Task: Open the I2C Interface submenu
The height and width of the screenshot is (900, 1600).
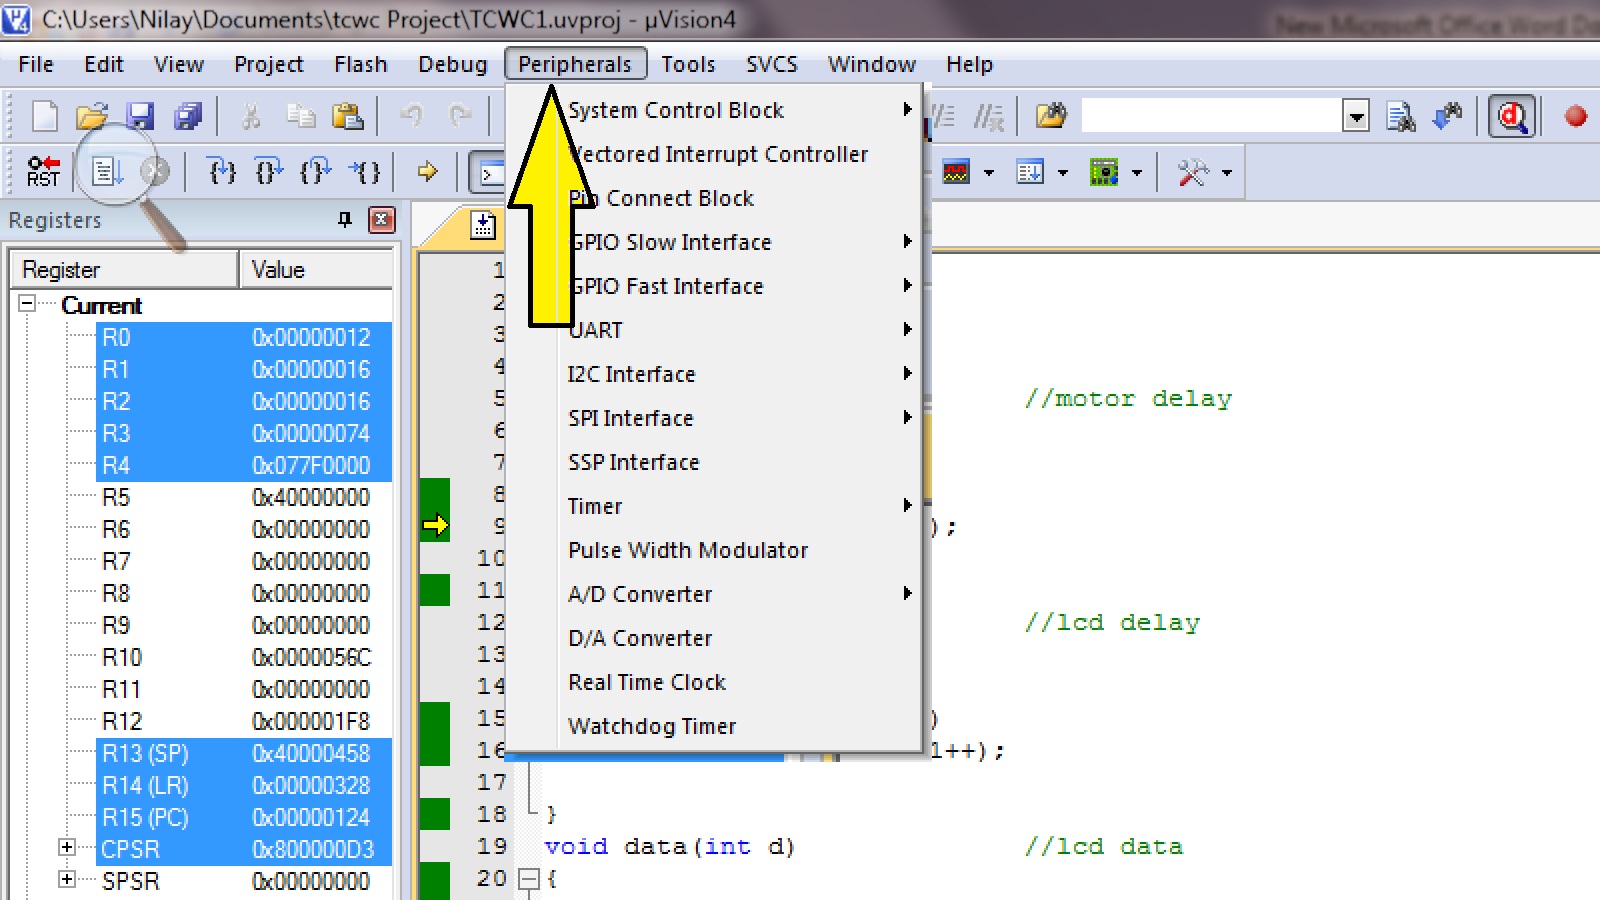Action: point(714,374)
